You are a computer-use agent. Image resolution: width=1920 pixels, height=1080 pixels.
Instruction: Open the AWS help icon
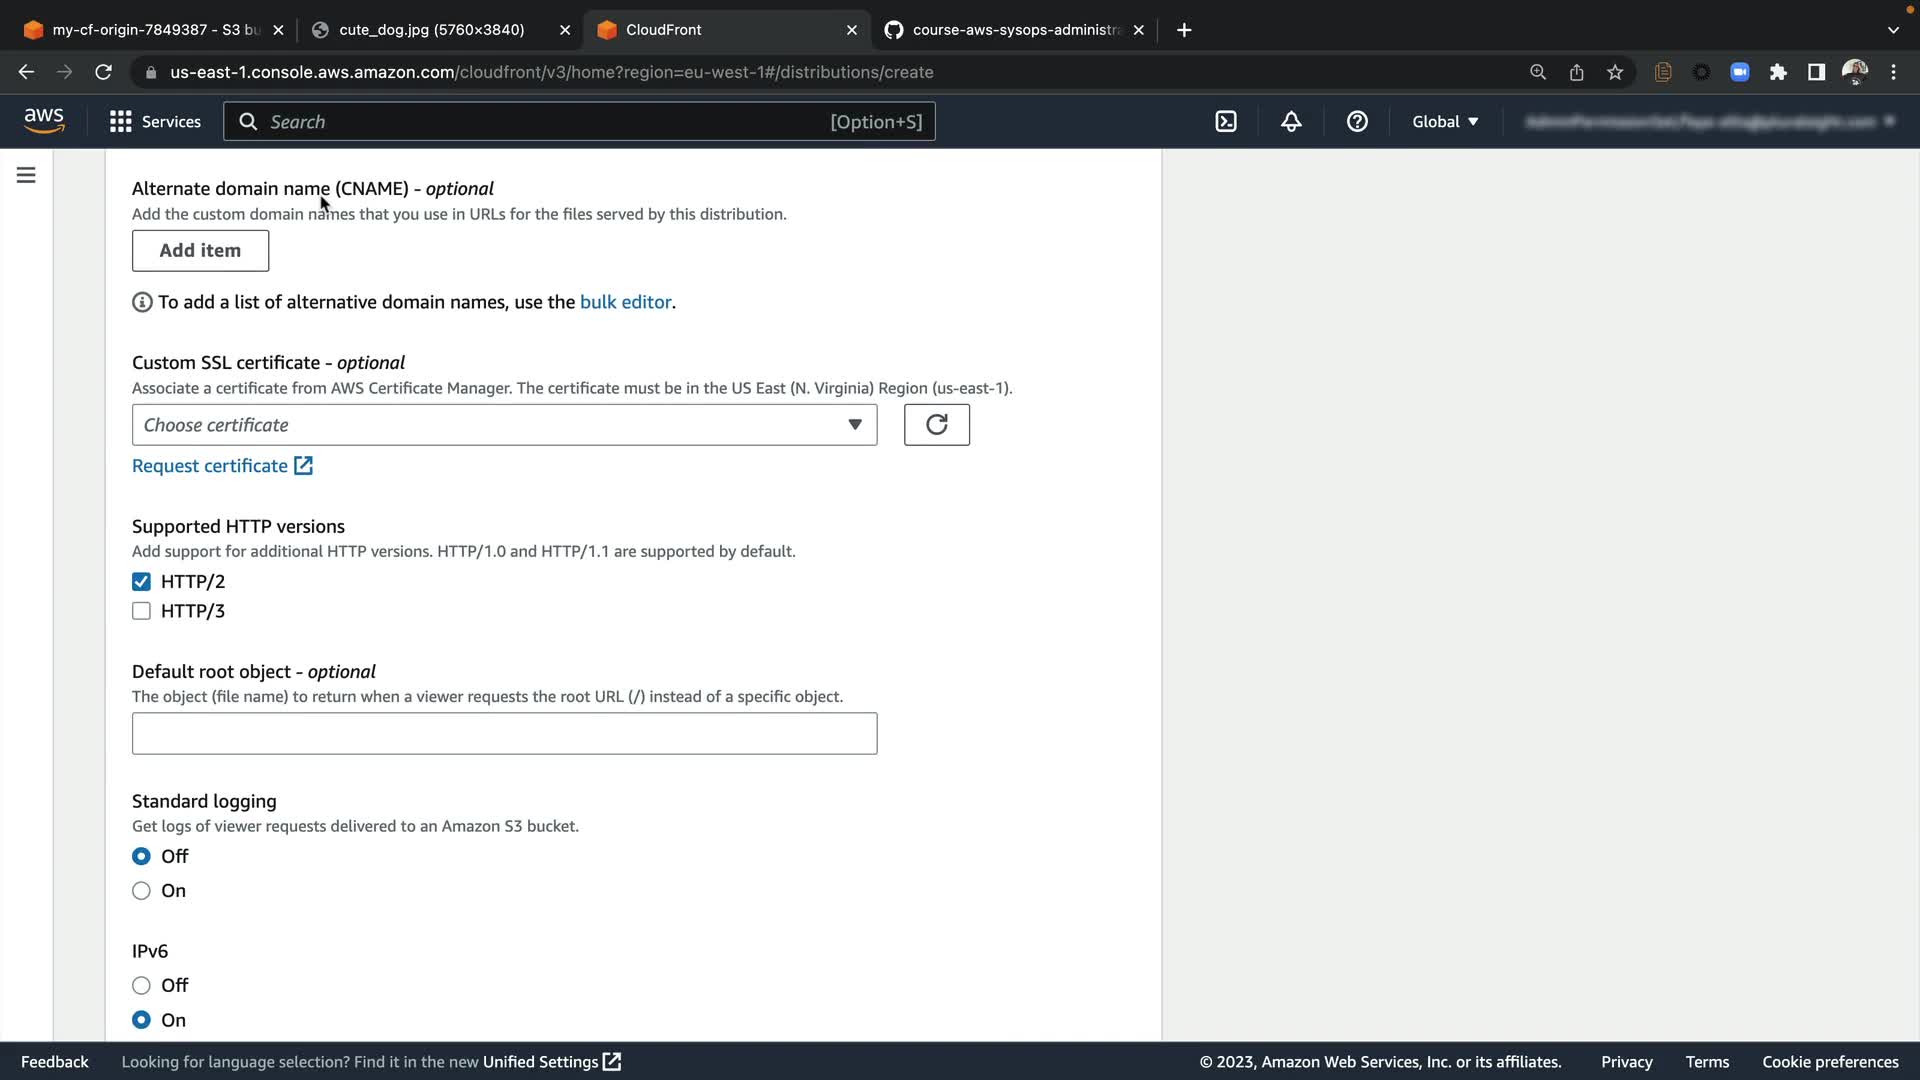[x=1357, y=121]
